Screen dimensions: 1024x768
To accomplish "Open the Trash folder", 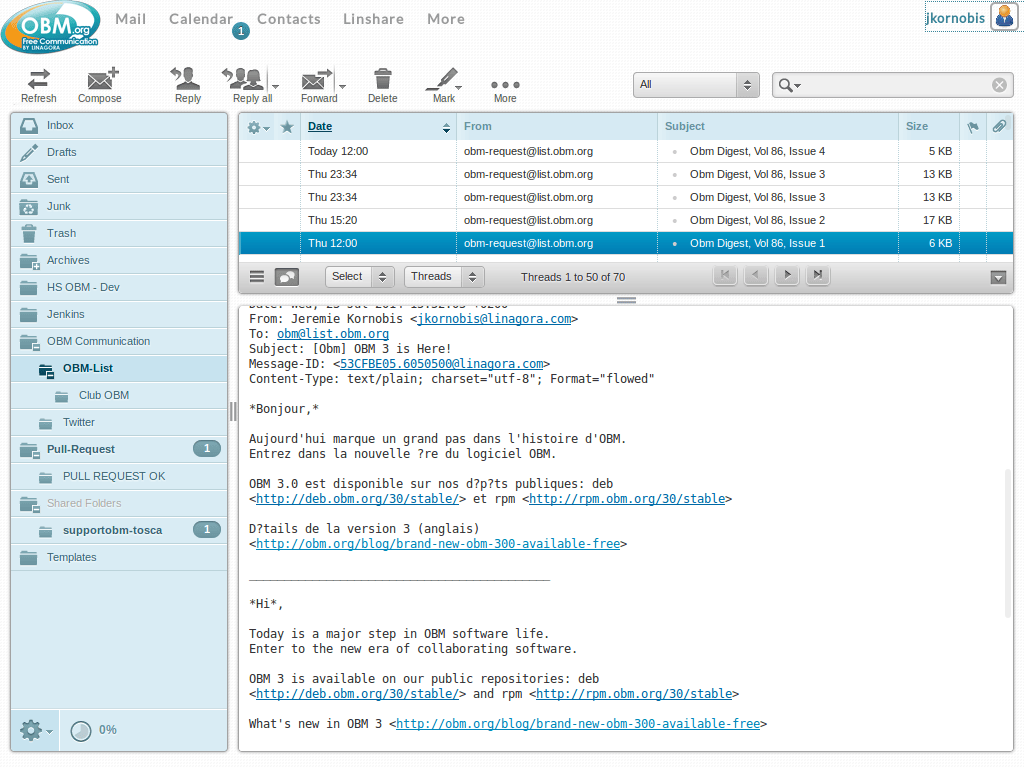I will click(x=119, y=233).
